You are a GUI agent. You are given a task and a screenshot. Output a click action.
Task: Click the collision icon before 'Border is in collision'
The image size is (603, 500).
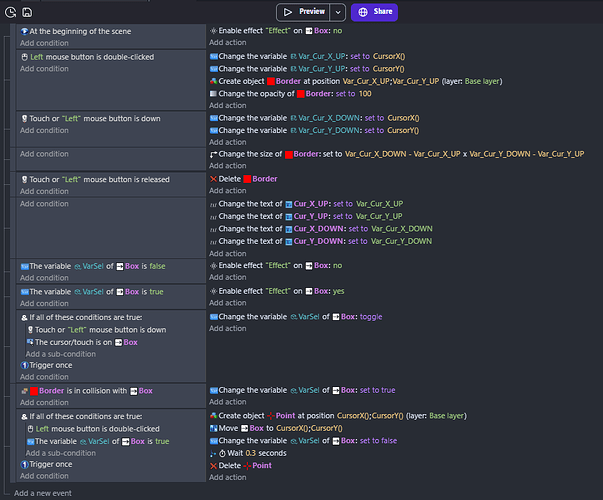(x=25, y=391)
